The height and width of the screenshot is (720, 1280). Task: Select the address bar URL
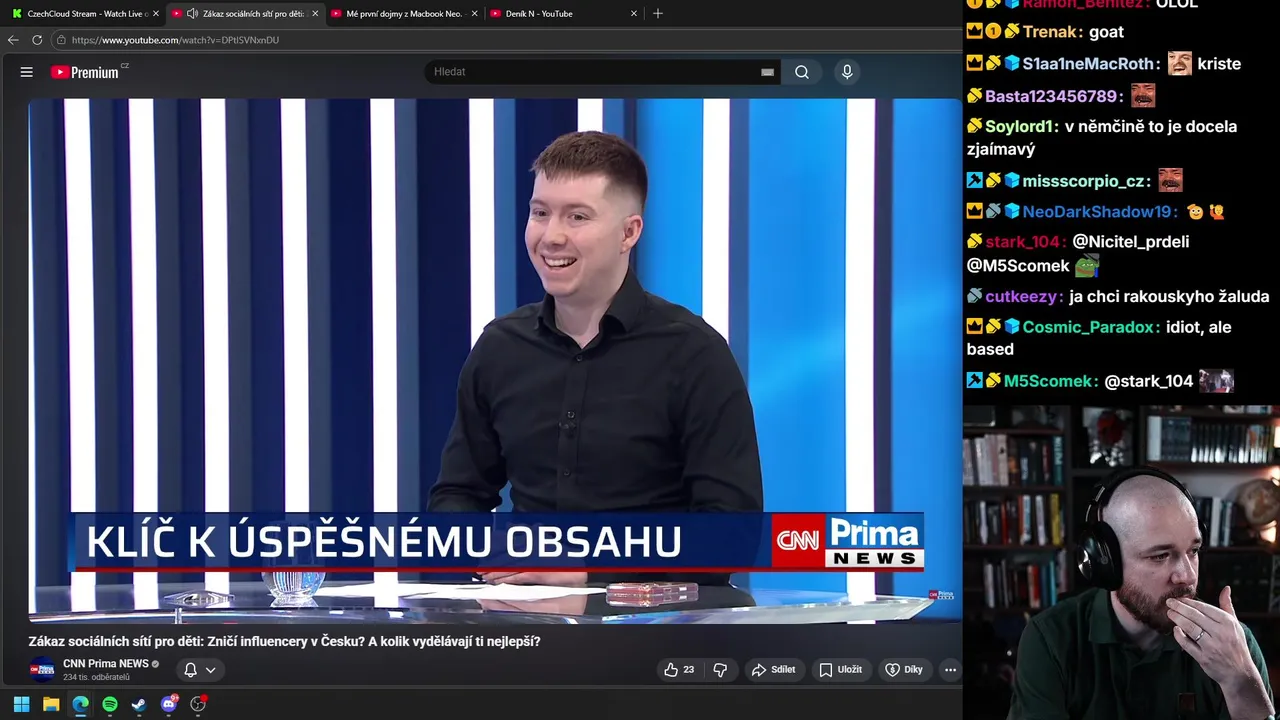[x=175, y=40]
